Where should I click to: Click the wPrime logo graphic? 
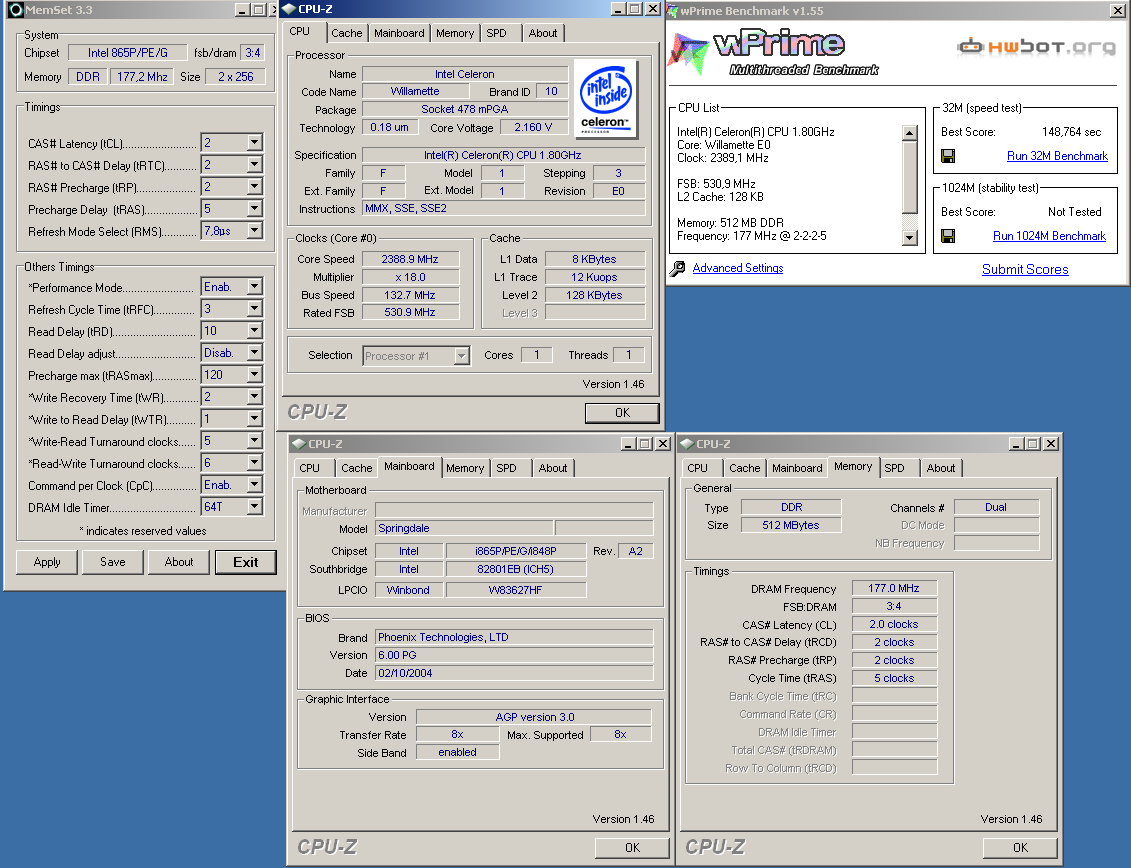775,53
